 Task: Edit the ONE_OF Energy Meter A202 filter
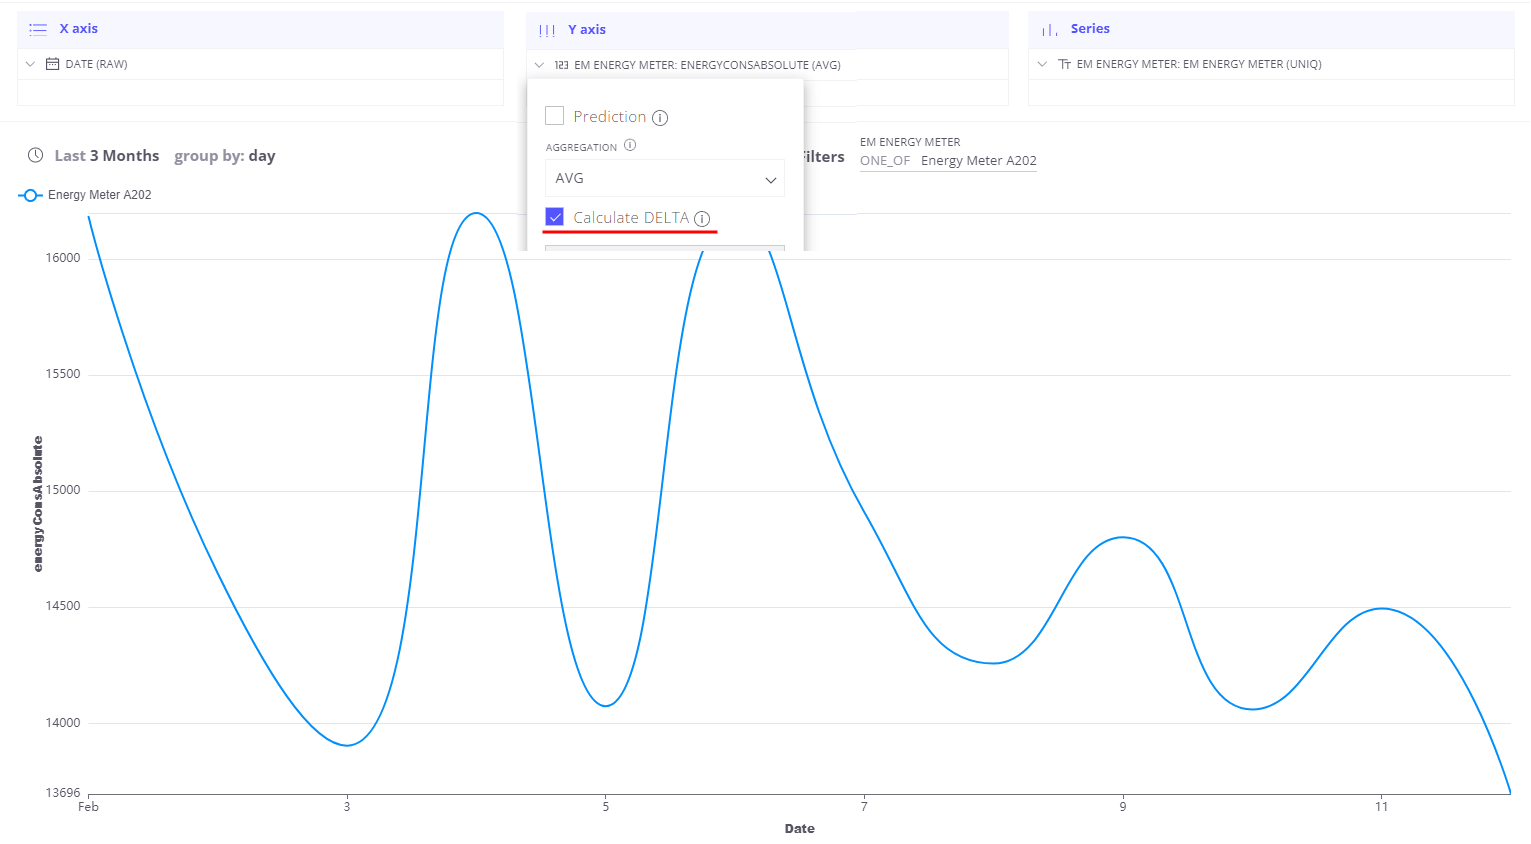(x=948, y=161)
